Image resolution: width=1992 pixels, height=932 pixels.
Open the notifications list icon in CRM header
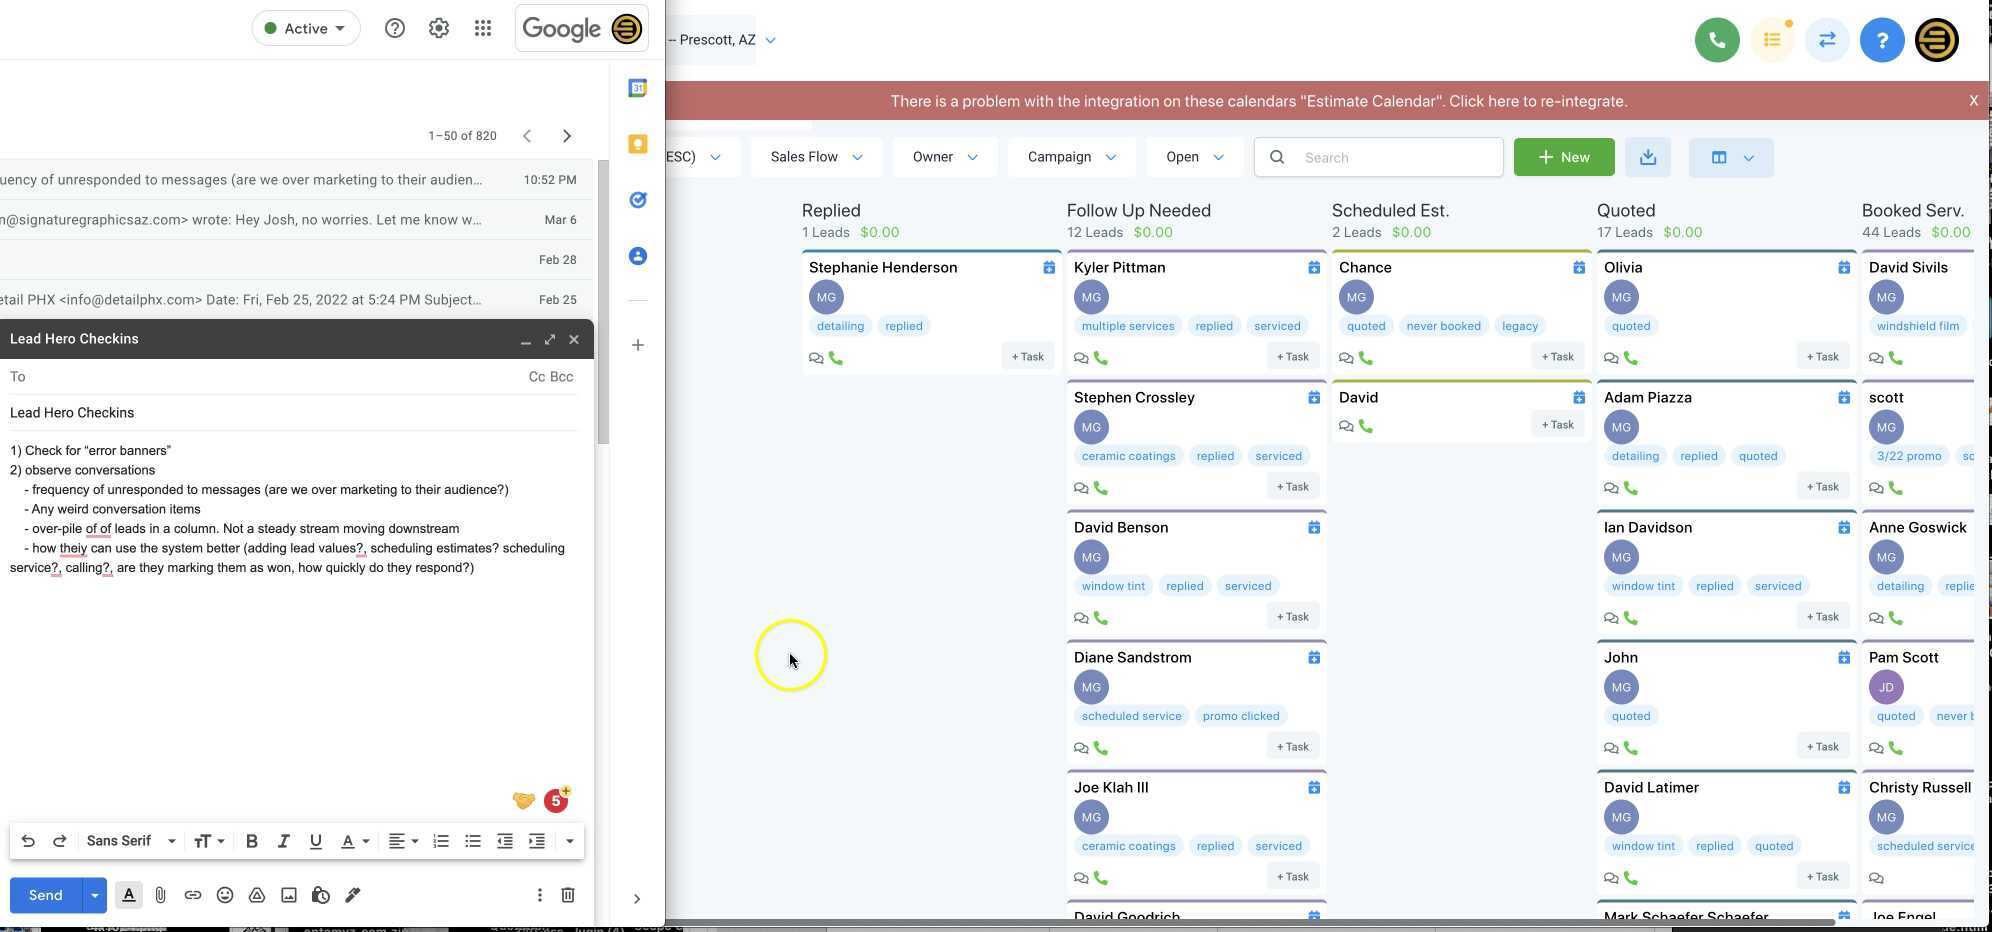pos(1772,40)
